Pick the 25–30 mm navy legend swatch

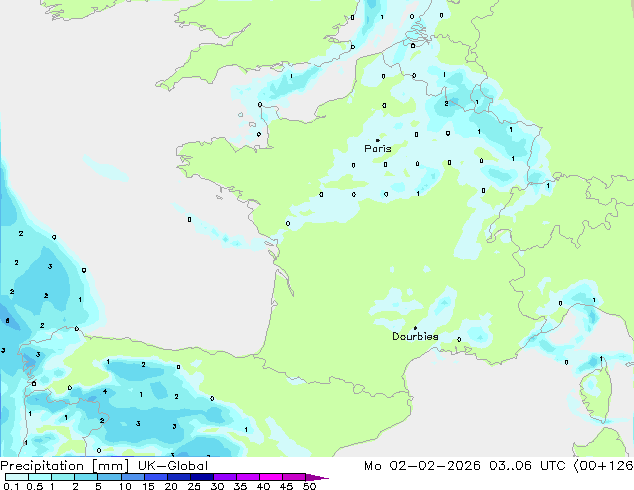click(201, 477)
